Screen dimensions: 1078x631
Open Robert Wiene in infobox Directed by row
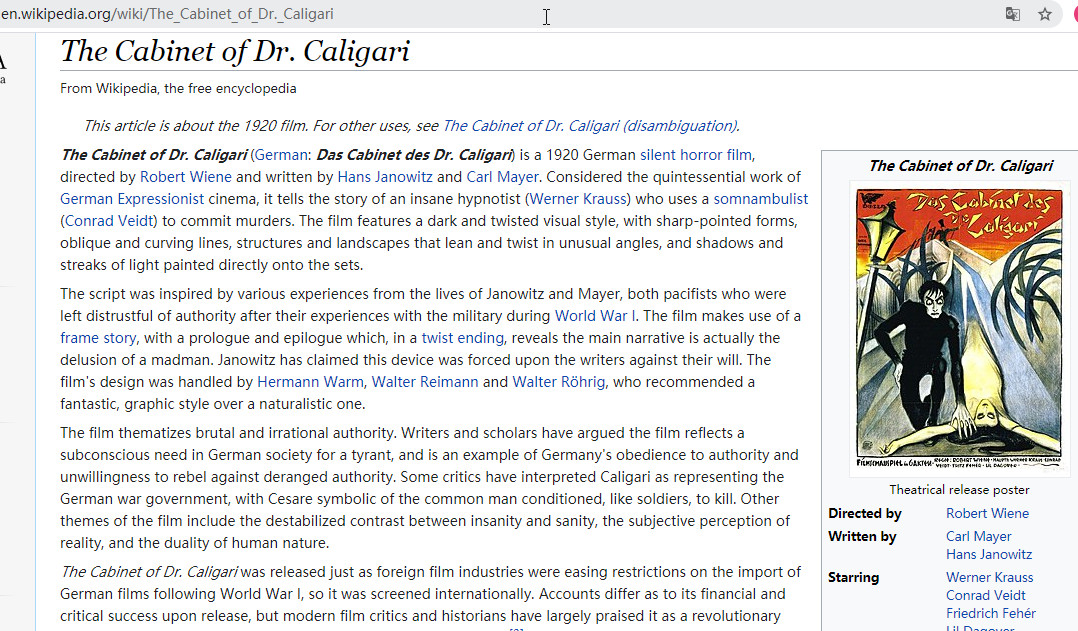[x=987, y=513]
